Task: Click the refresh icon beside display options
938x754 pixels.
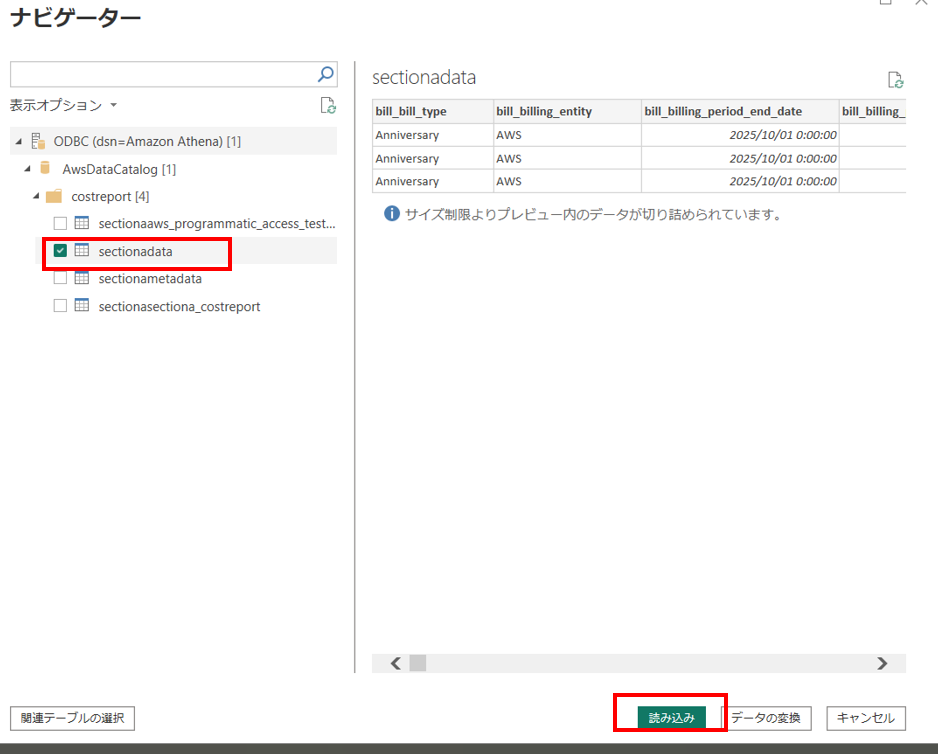Action: click(328, 106)
